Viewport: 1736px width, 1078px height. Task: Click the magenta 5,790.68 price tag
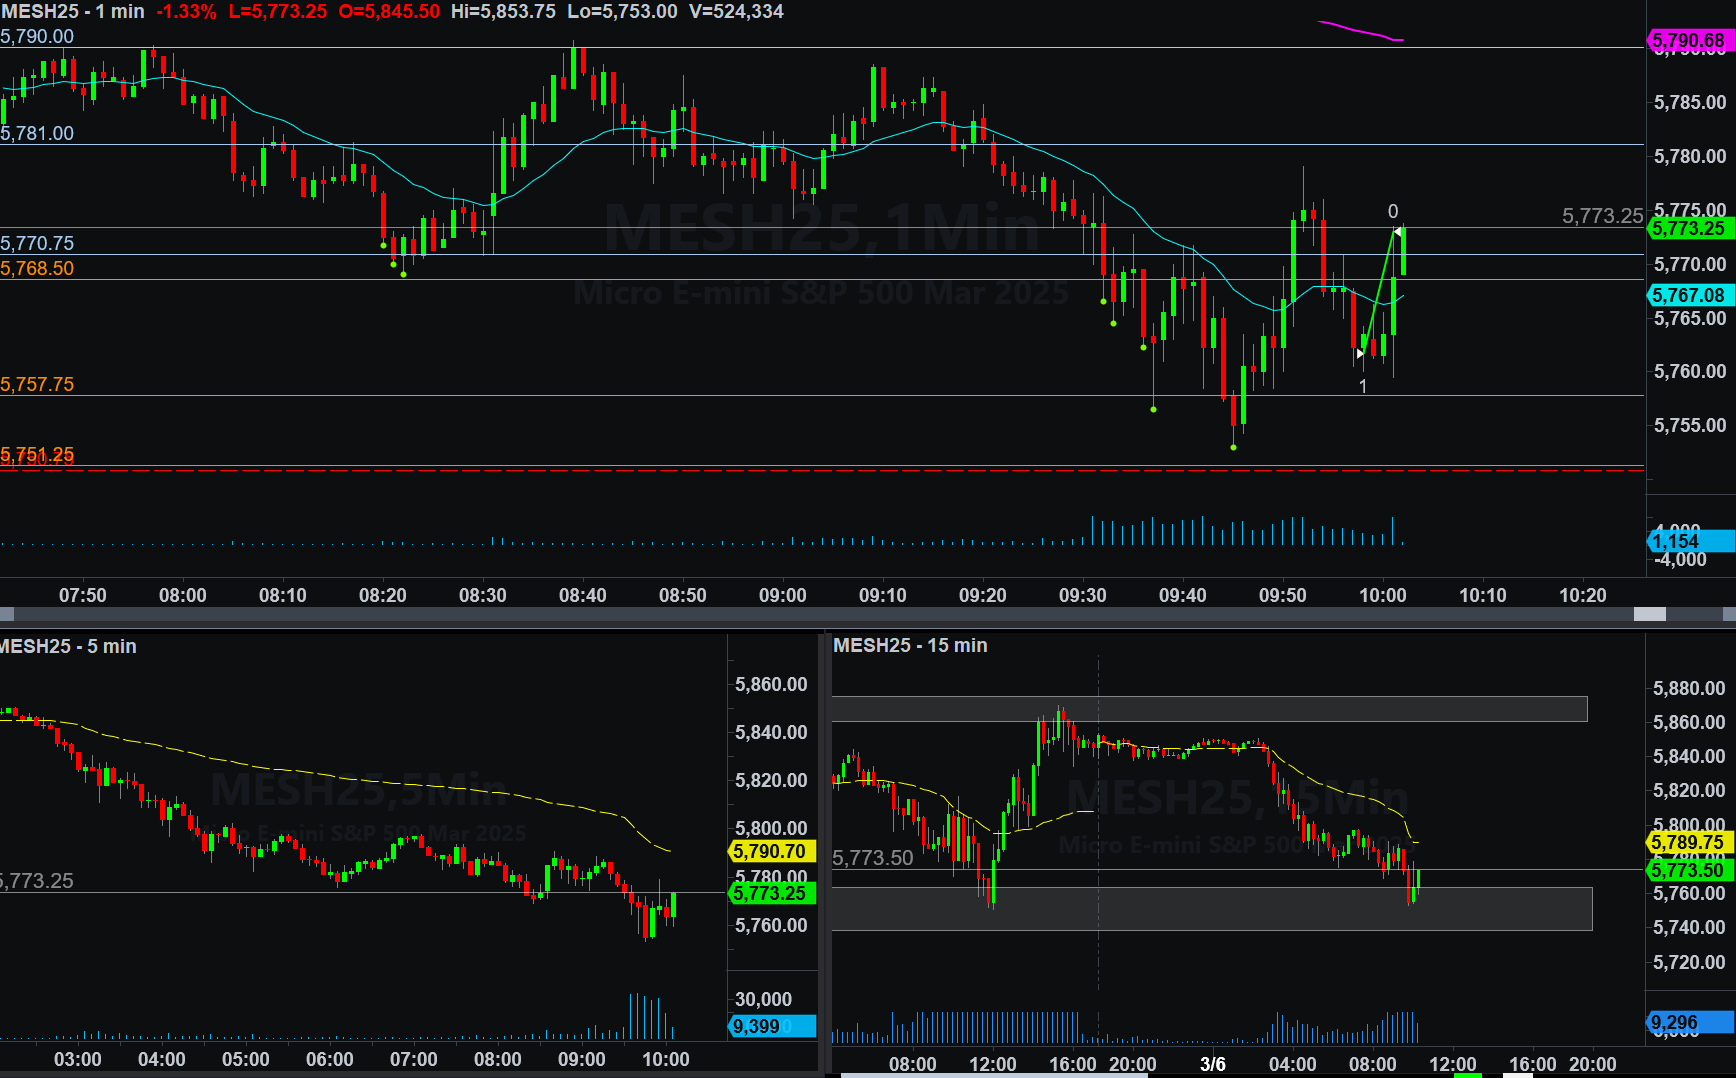(x=1690, y=41)
